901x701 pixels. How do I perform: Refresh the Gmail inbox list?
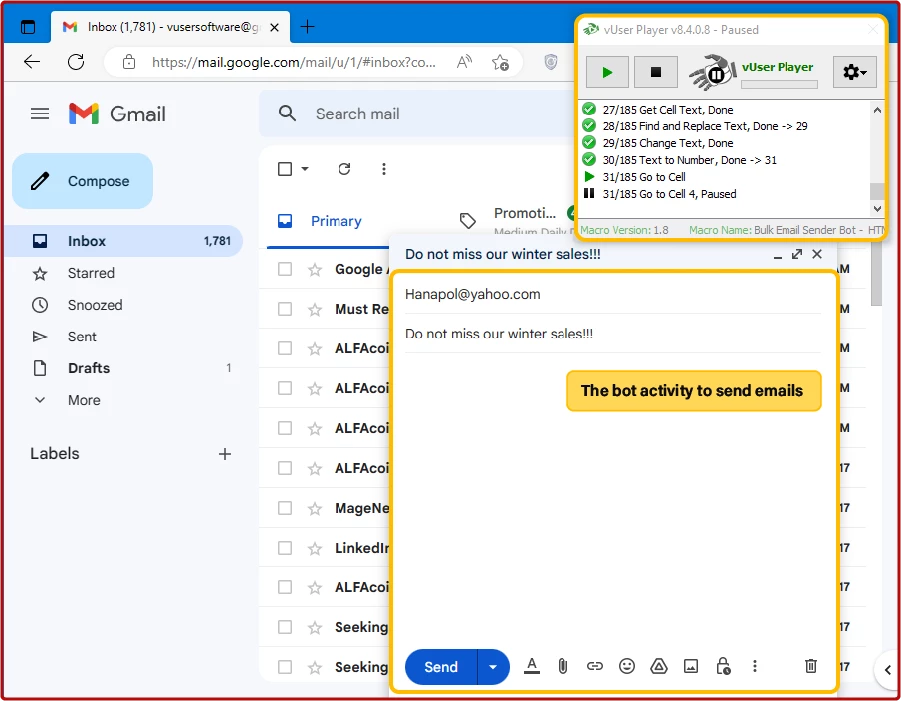pos(344,169)
